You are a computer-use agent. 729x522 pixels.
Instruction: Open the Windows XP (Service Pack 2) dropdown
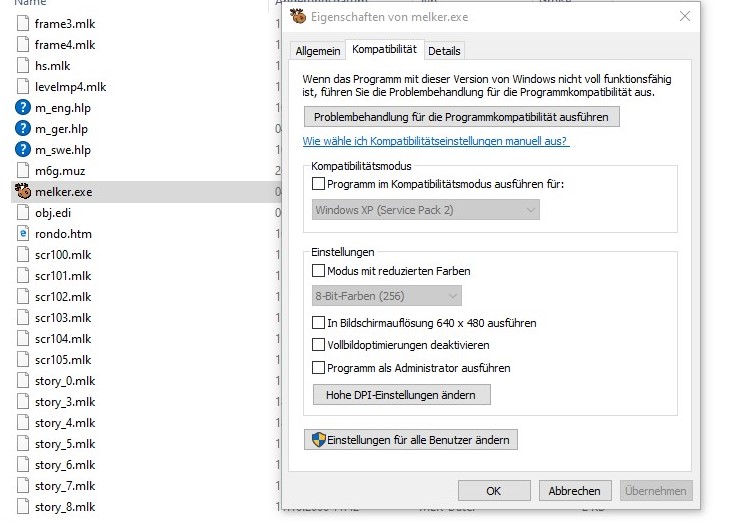tap(426, 210)
